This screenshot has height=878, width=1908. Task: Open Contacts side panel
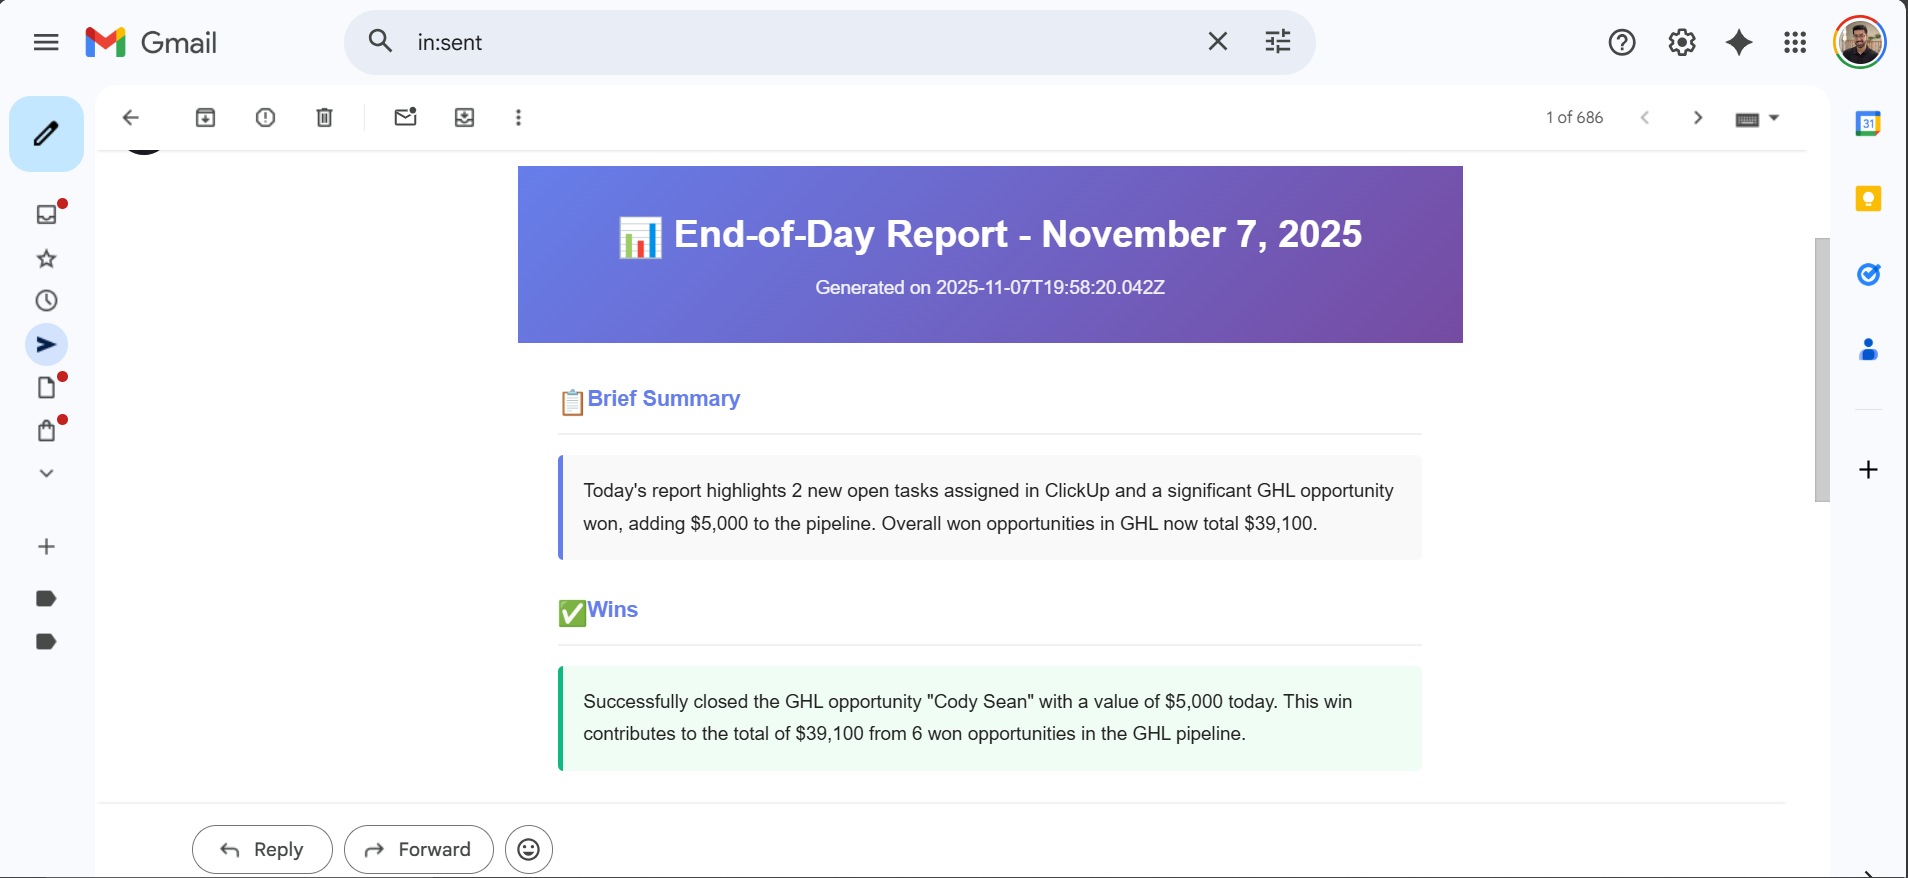click(1868, 350)
